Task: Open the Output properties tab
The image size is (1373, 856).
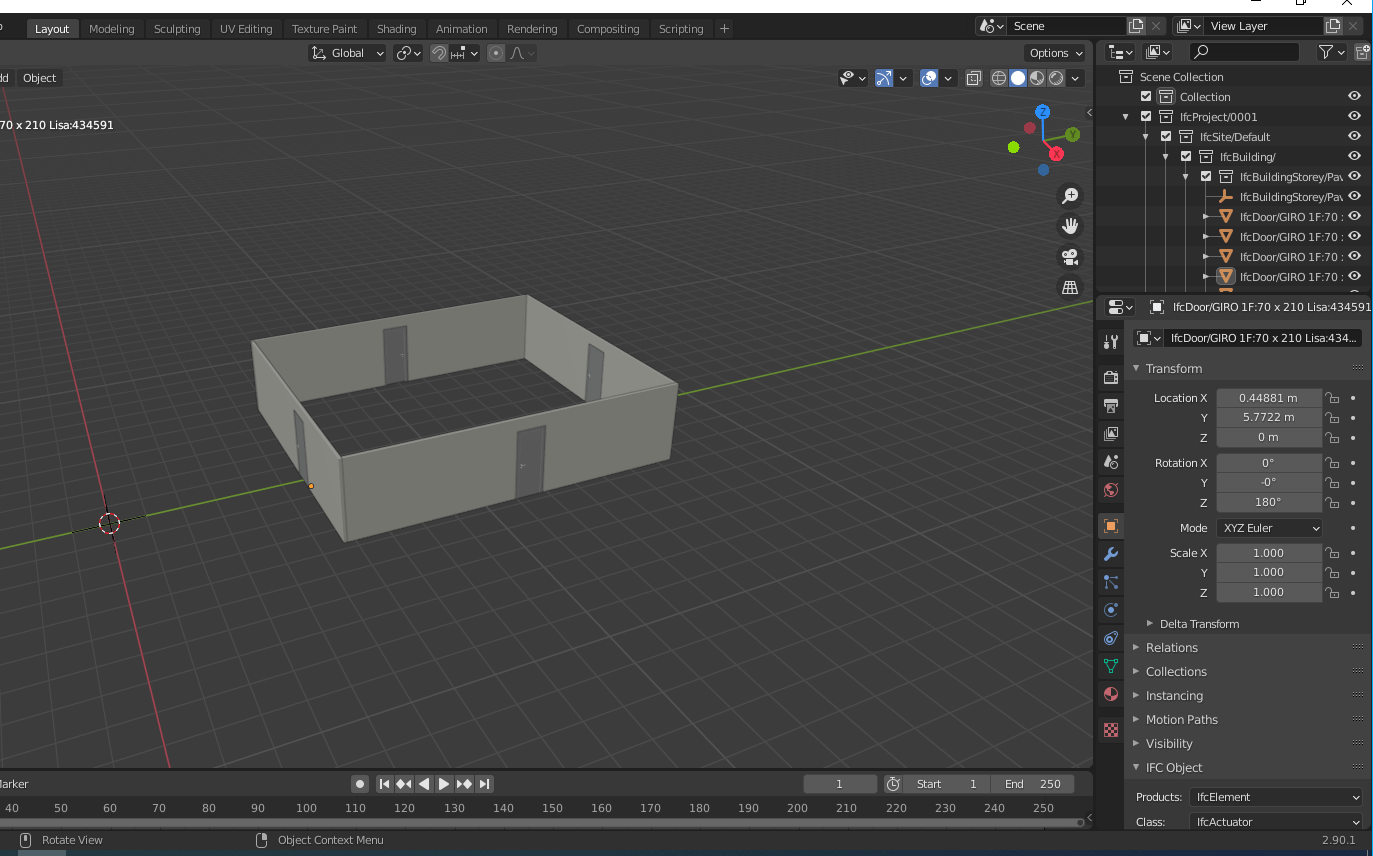Action: [1110, 406]
